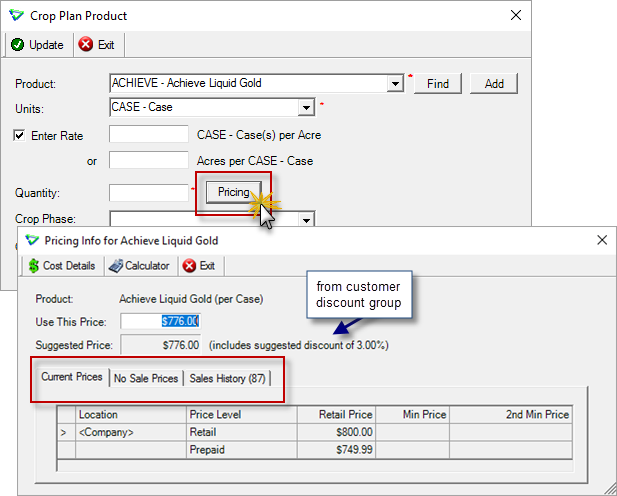
Task: Select the <Company> location cell
Action: [x=131, y=432]
